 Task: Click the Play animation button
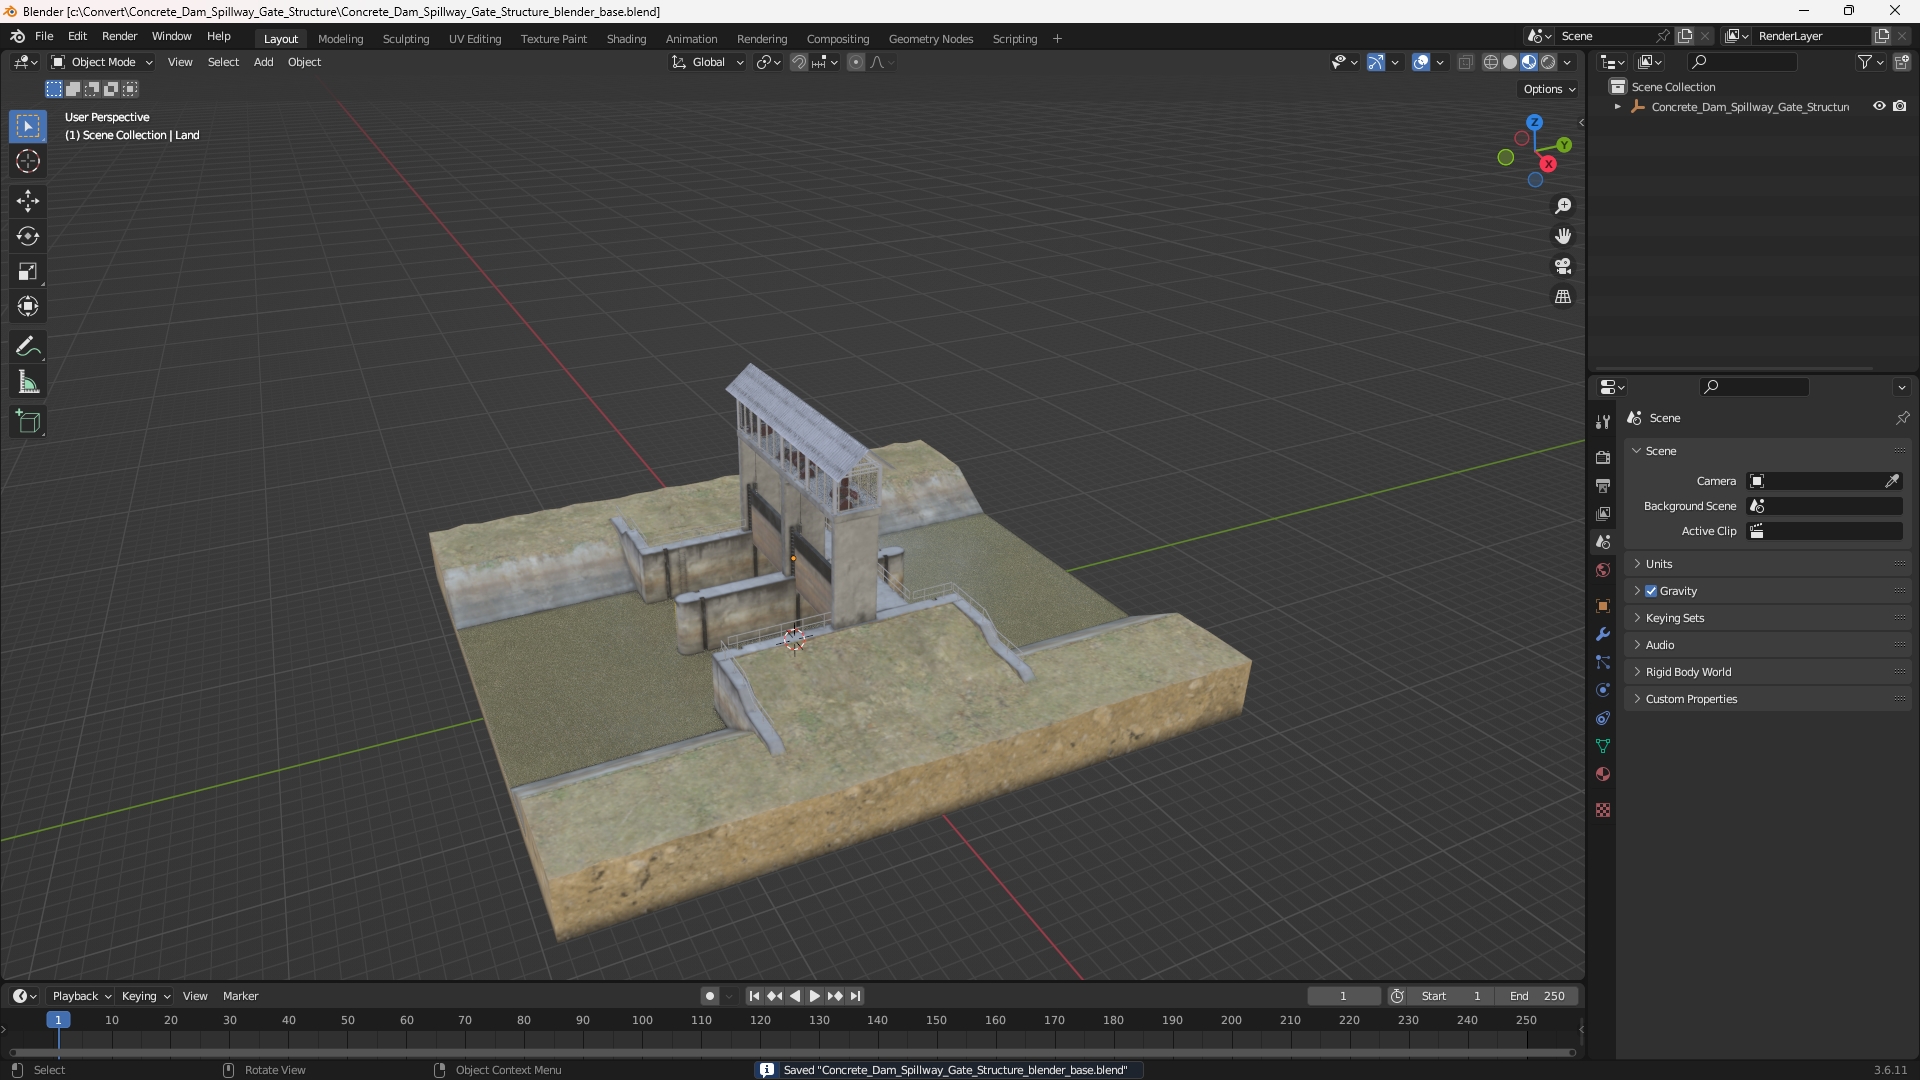point(815,996)
